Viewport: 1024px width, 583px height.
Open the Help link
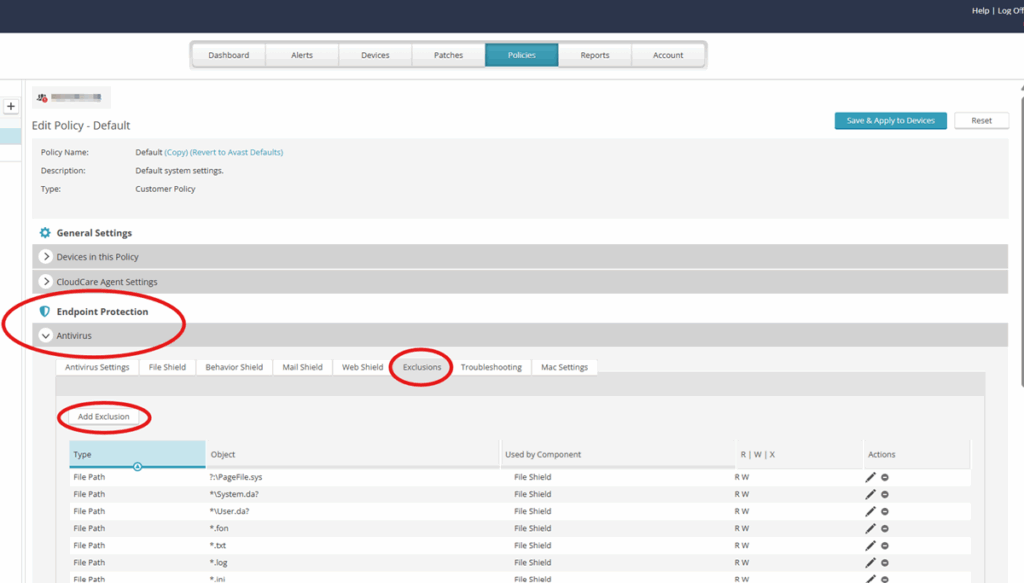[980, 10]
